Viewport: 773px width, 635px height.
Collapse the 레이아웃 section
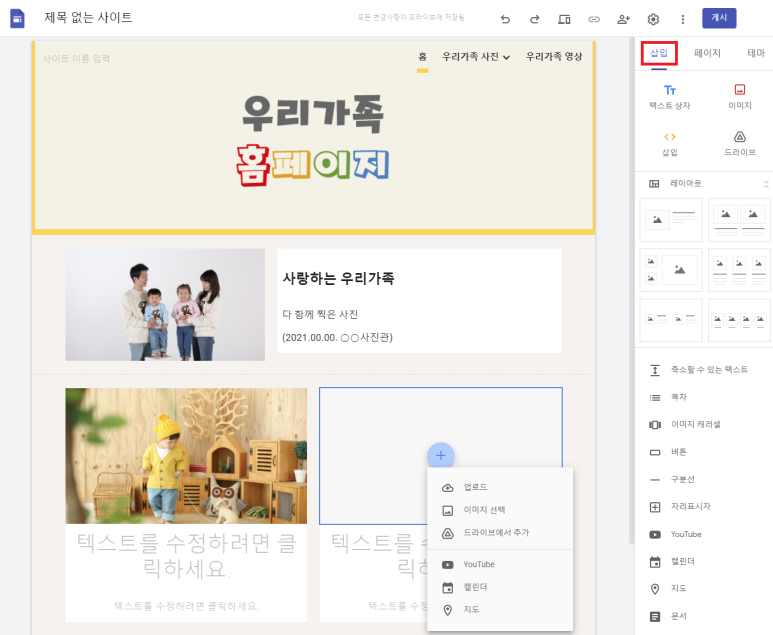tap(766, 184)
